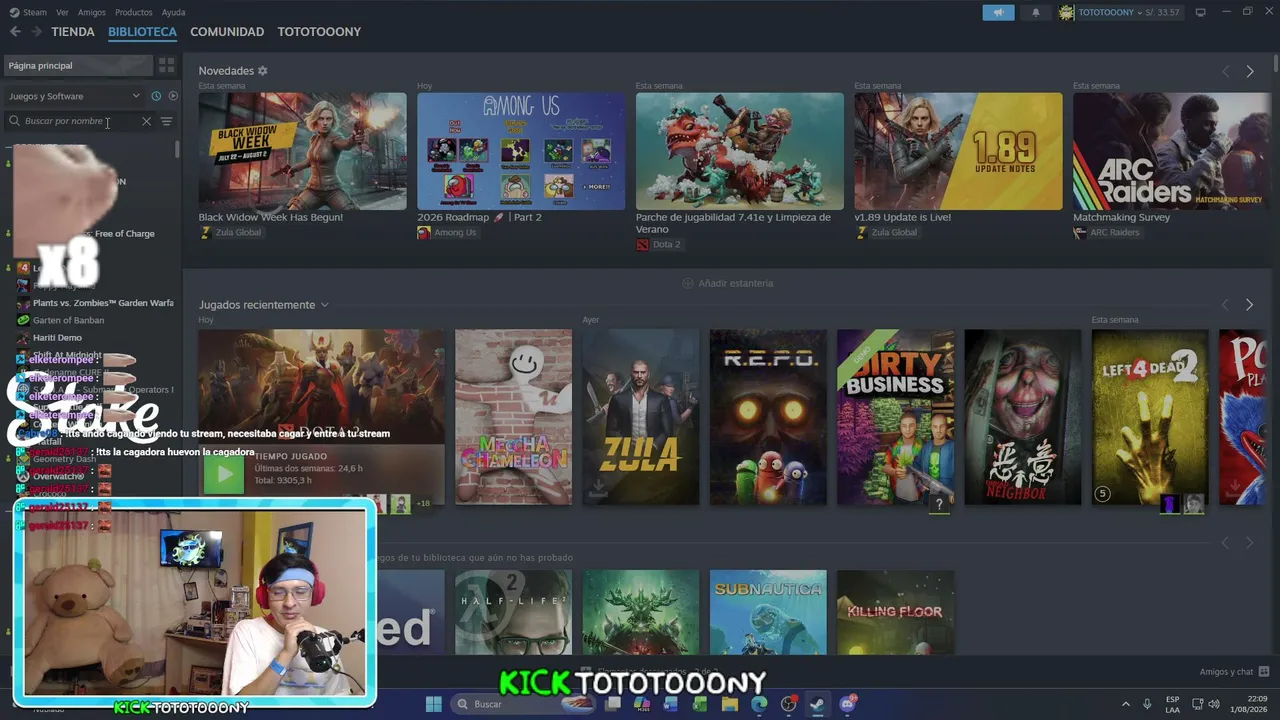Screen dimensions: 1280x720
Task: Toggle sort by recent activity clock
Action: tap(156, 96)
